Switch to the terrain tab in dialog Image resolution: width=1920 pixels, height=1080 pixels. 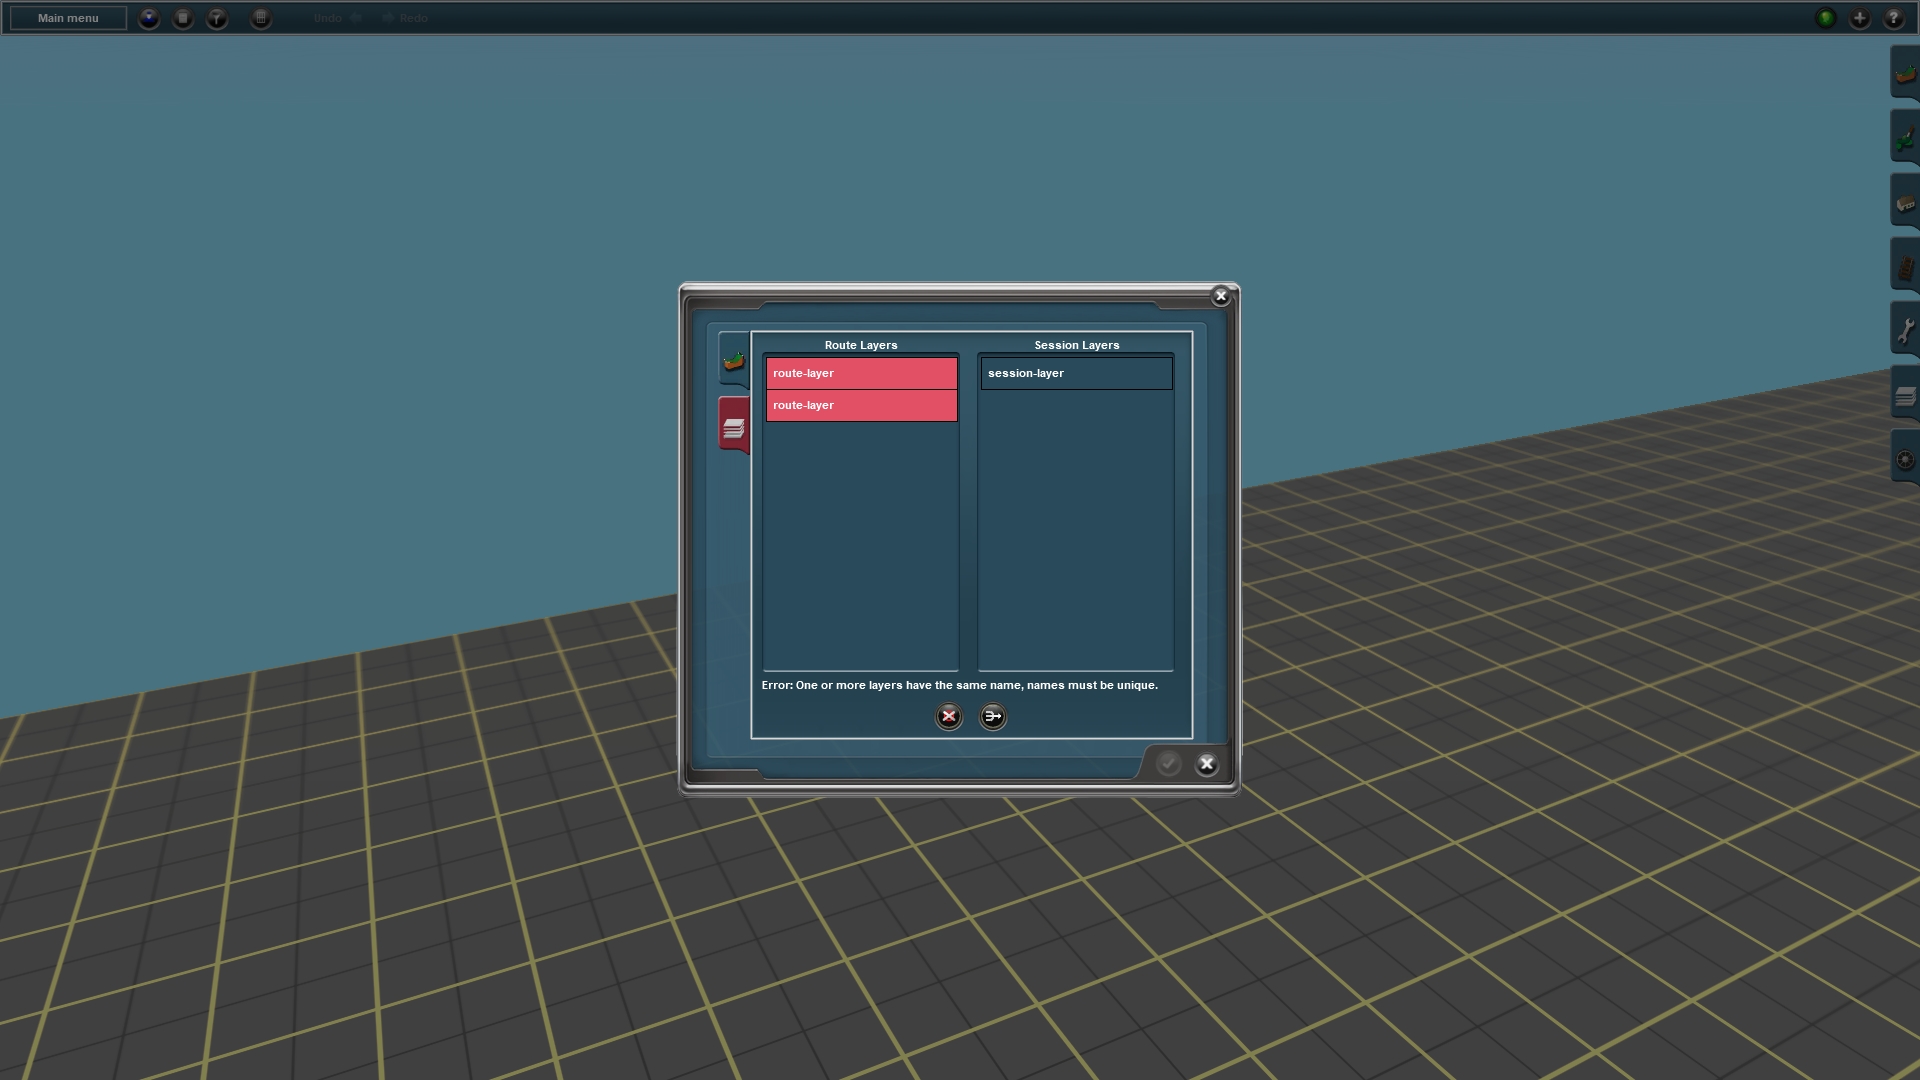734,361
